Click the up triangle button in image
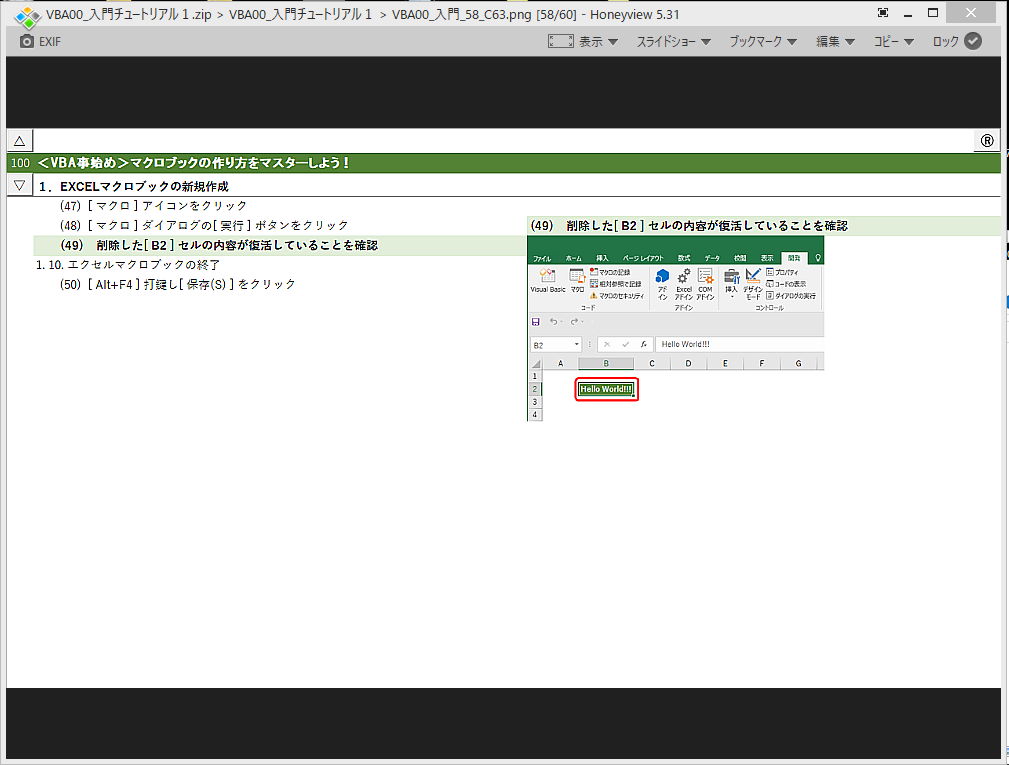 [19, 141]
